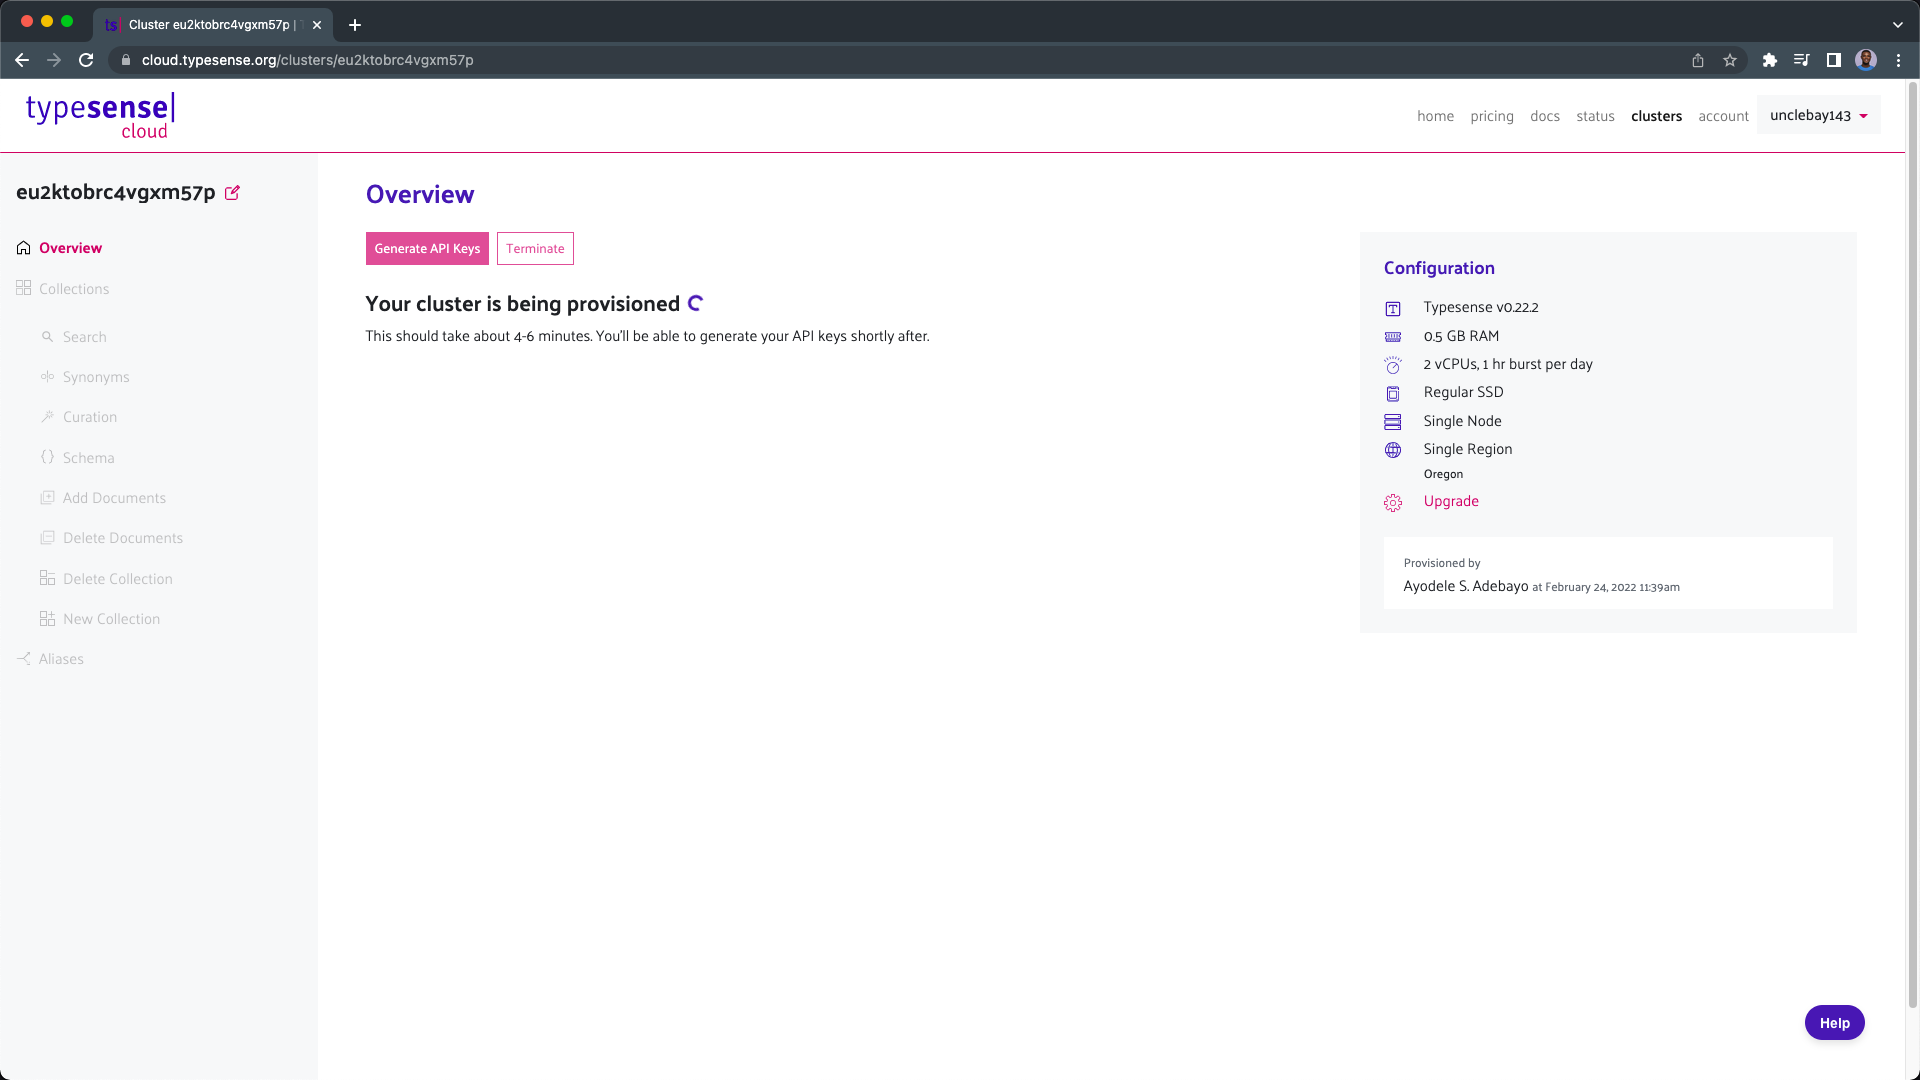Click the vCPU burst icon in Configuration
The image size is (1920, 1080).
[x=1393, y=365]
